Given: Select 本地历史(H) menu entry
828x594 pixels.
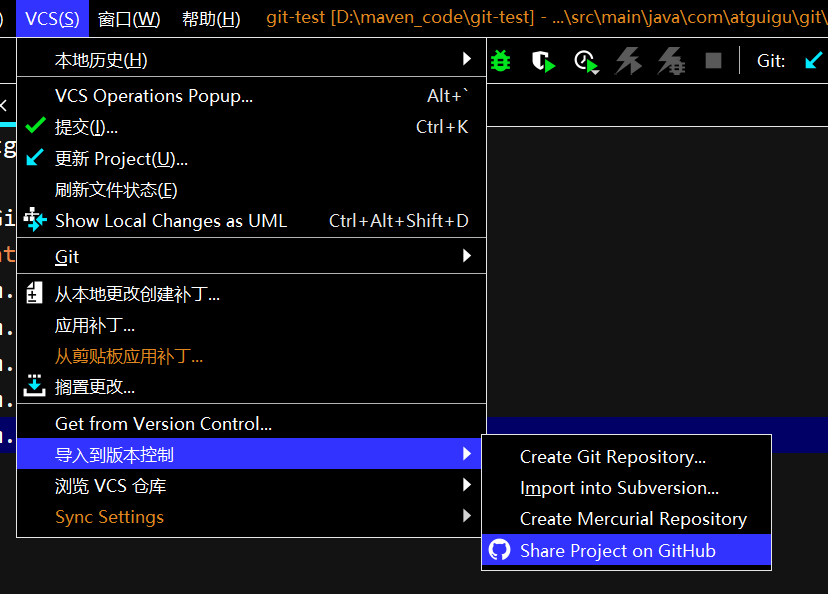Looking at the screenshot, I should (x=251, y=60).
